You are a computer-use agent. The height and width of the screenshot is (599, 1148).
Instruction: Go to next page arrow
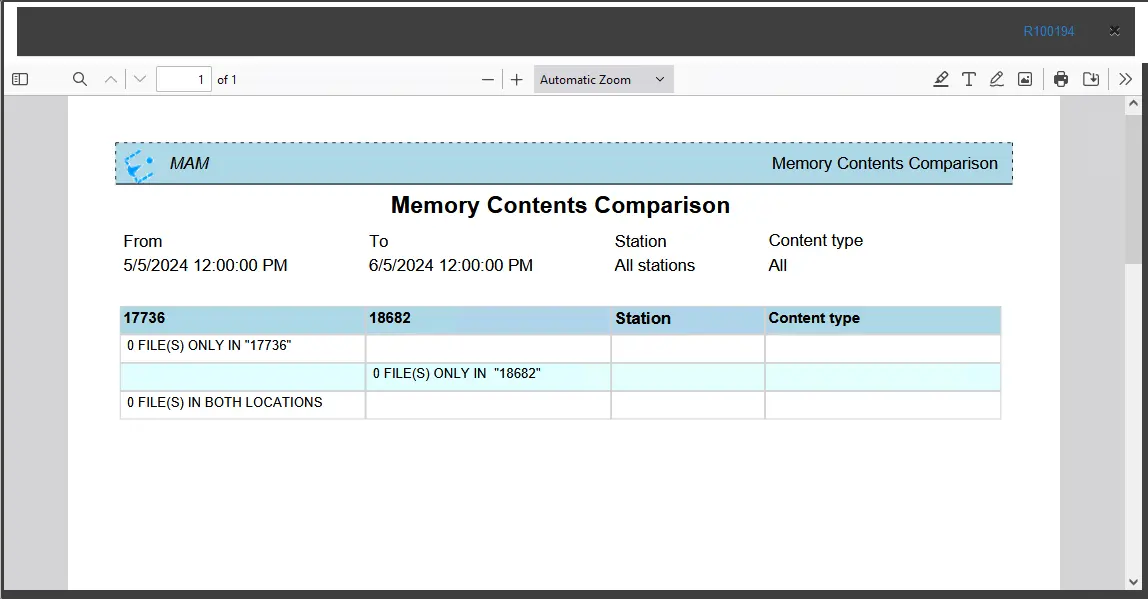pyautogui.click(x=140, y=80)
